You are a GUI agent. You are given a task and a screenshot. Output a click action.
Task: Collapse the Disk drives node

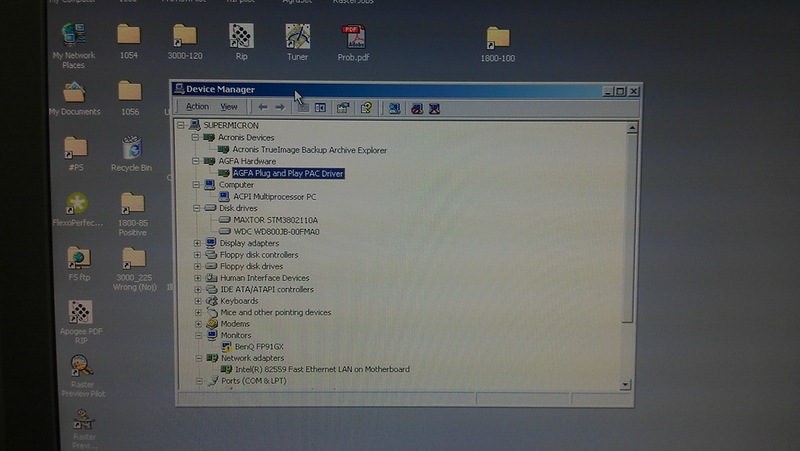196,208
